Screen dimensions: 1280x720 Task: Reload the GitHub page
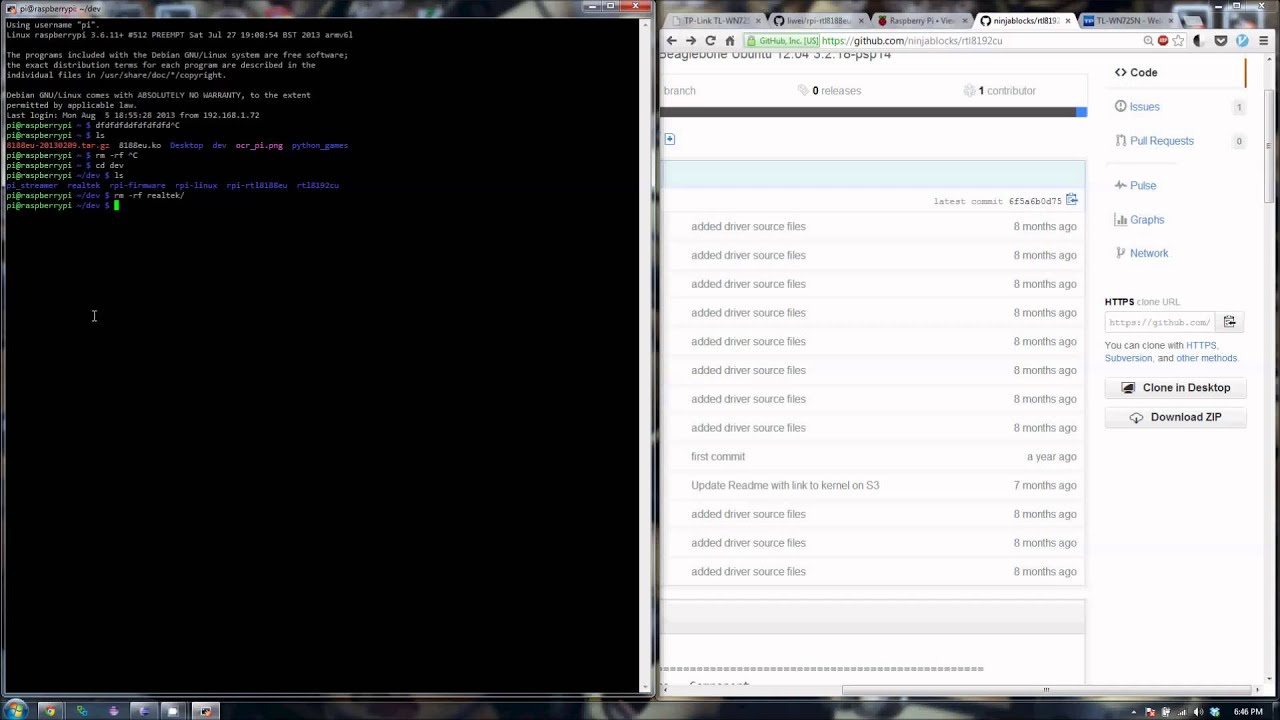710,41
